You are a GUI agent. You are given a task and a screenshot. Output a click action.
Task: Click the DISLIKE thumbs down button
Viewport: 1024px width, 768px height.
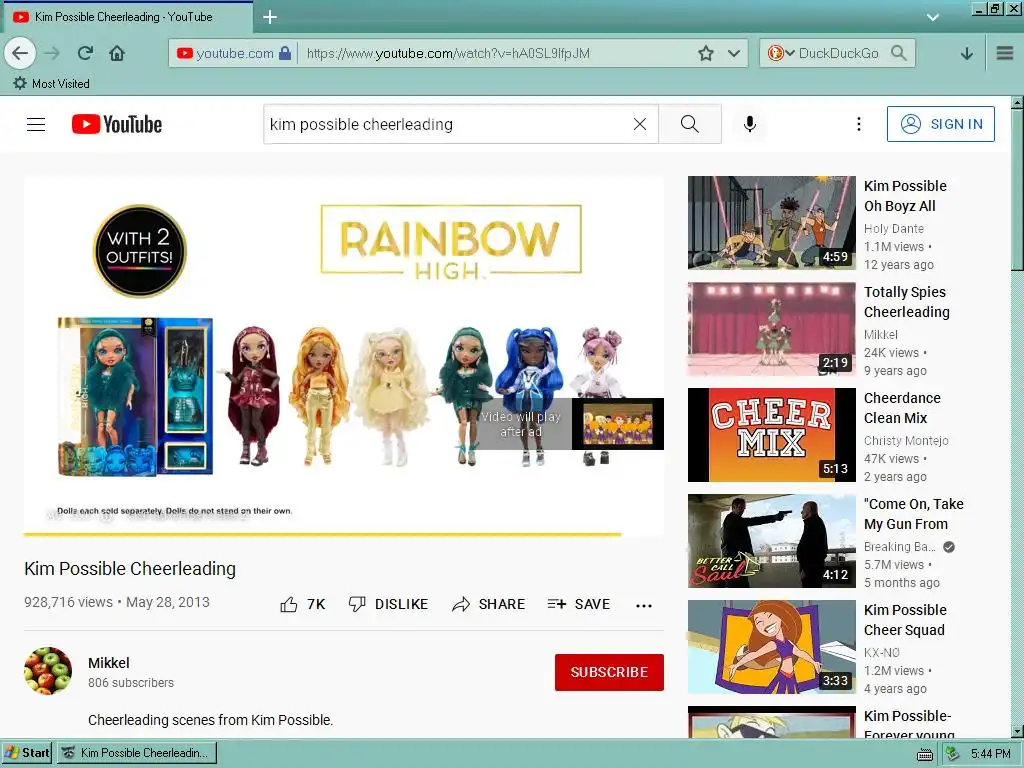tap(388, 605)
